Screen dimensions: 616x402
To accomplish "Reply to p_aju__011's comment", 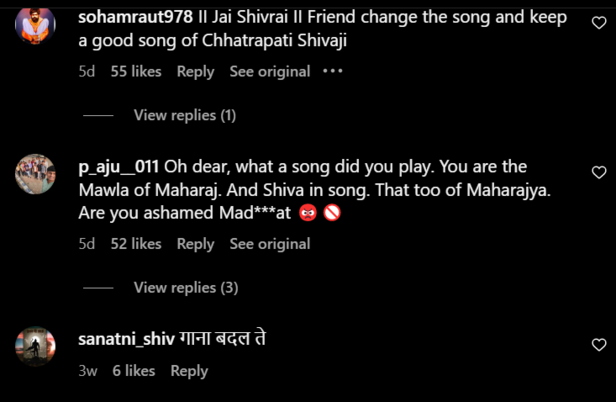I will [195, 243].
